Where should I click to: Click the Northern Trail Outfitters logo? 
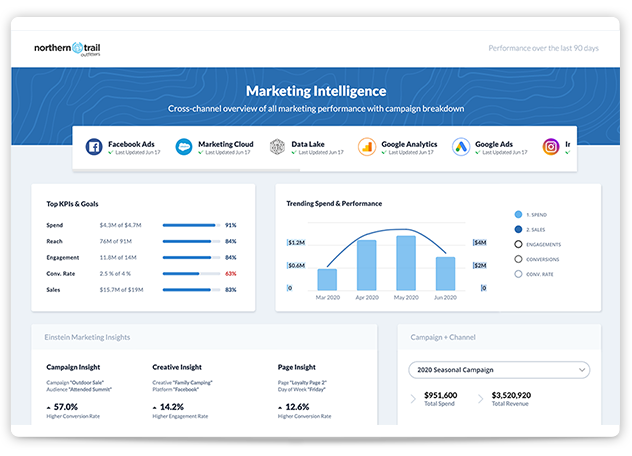[x=67, y=49]
